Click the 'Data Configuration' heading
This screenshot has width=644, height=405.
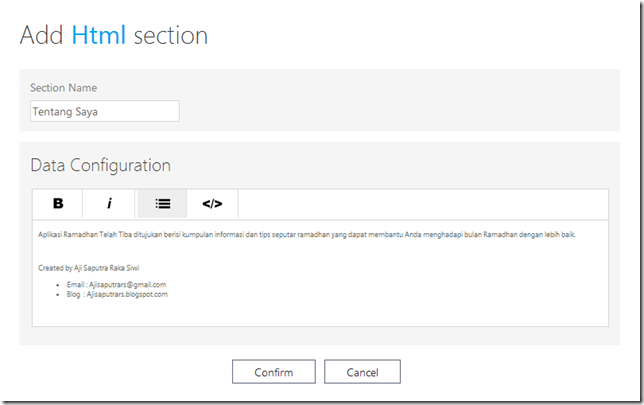pyautogui.click(x=101, y=165)
